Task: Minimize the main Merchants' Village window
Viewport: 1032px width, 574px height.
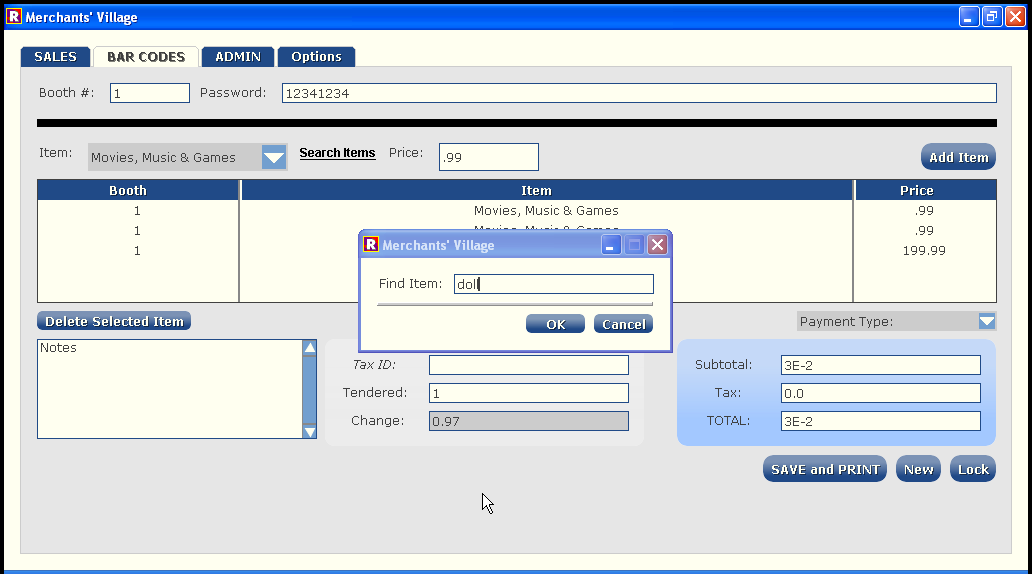Action: click(x=969, y=17)
